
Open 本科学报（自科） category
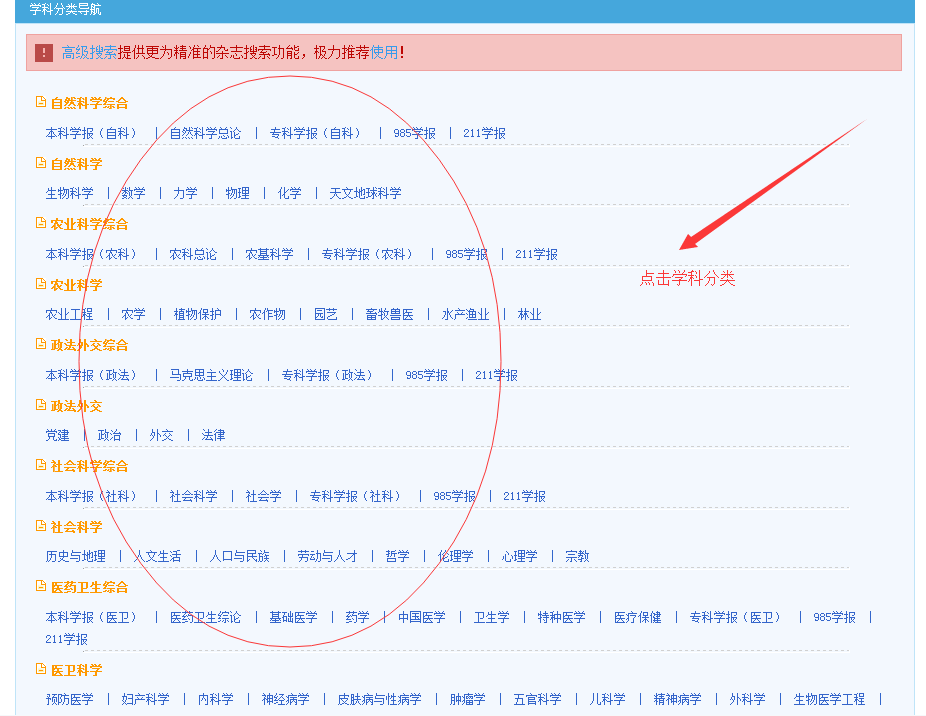[x=93, y=133]
